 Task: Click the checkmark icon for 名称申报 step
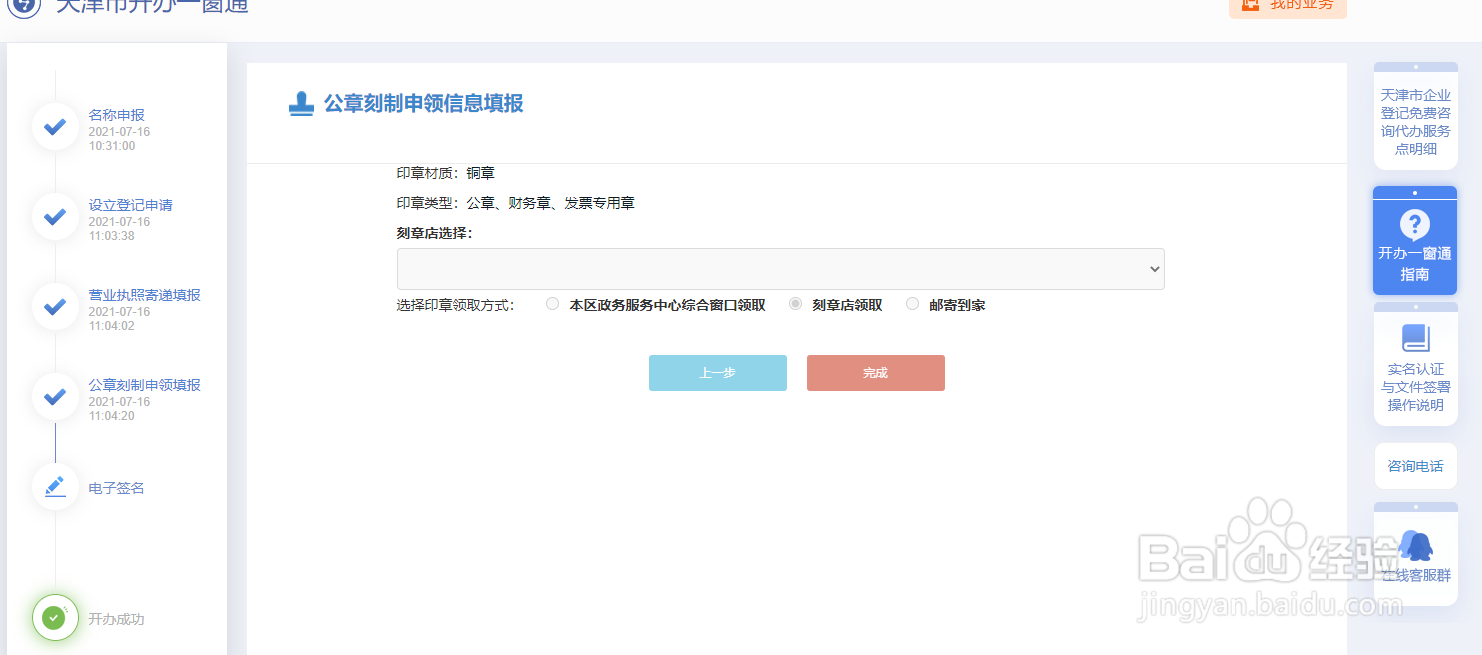54,127
